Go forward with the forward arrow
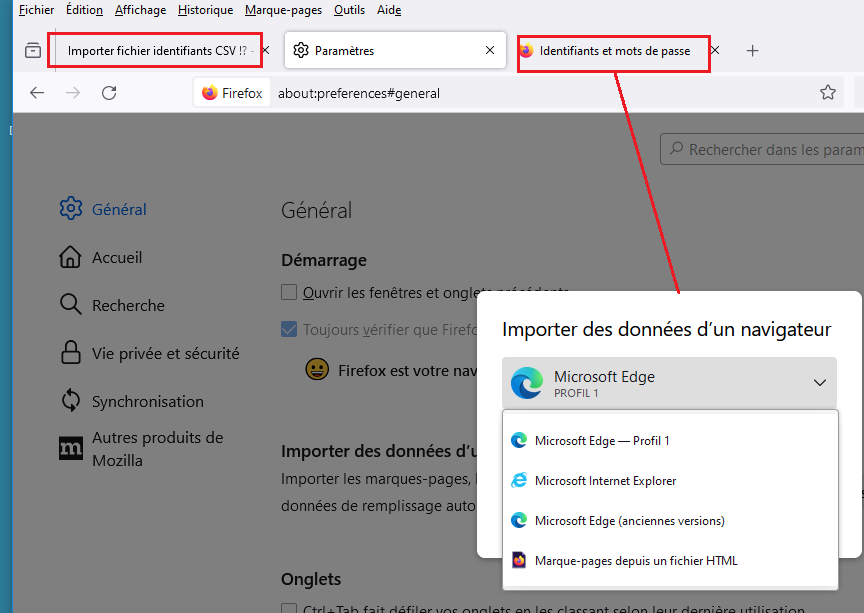This screenshot has width=864, height=613. pos(73,93)
